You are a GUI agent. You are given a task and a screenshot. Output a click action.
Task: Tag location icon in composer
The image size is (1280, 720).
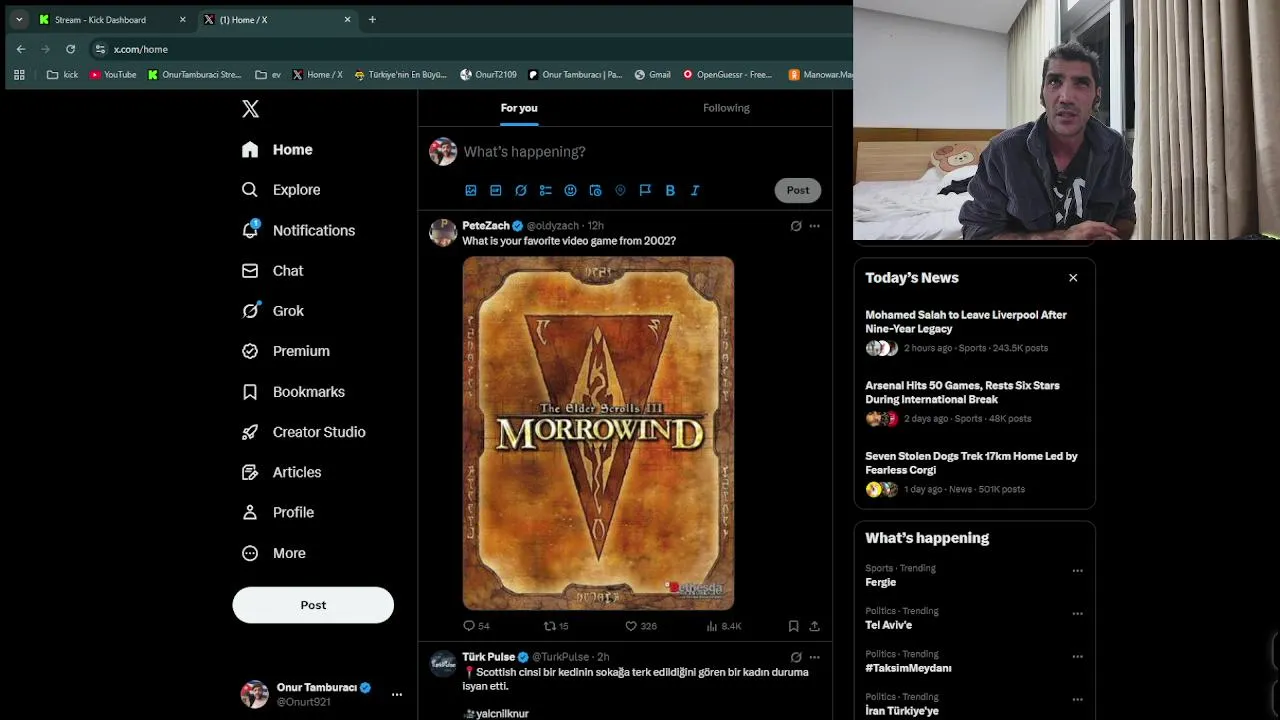pyautogui.click(x=620, y=190)
